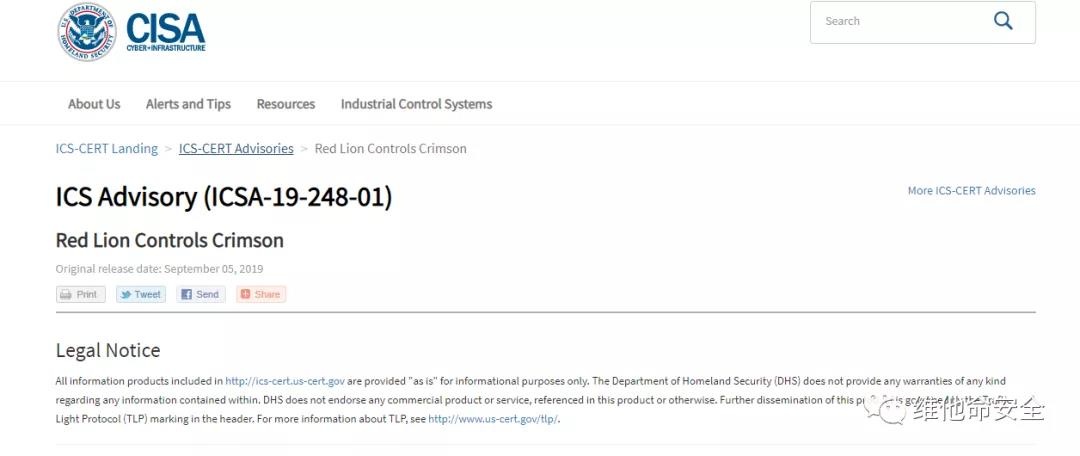The height and width of the screenshot is (456, 1080).
Task: Go to the Industrial Control Systems section
Action: (416, 104)
